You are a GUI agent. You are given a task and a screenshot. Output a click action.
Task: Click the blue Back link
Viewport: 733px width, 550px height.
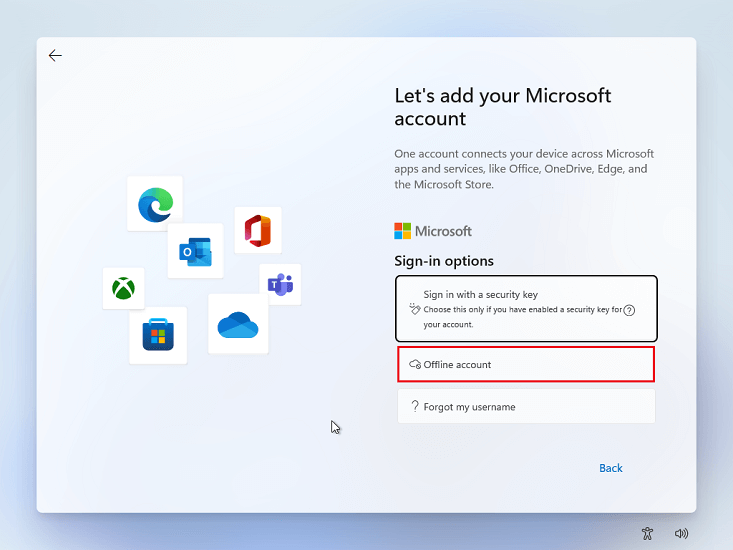pos(610,468)
